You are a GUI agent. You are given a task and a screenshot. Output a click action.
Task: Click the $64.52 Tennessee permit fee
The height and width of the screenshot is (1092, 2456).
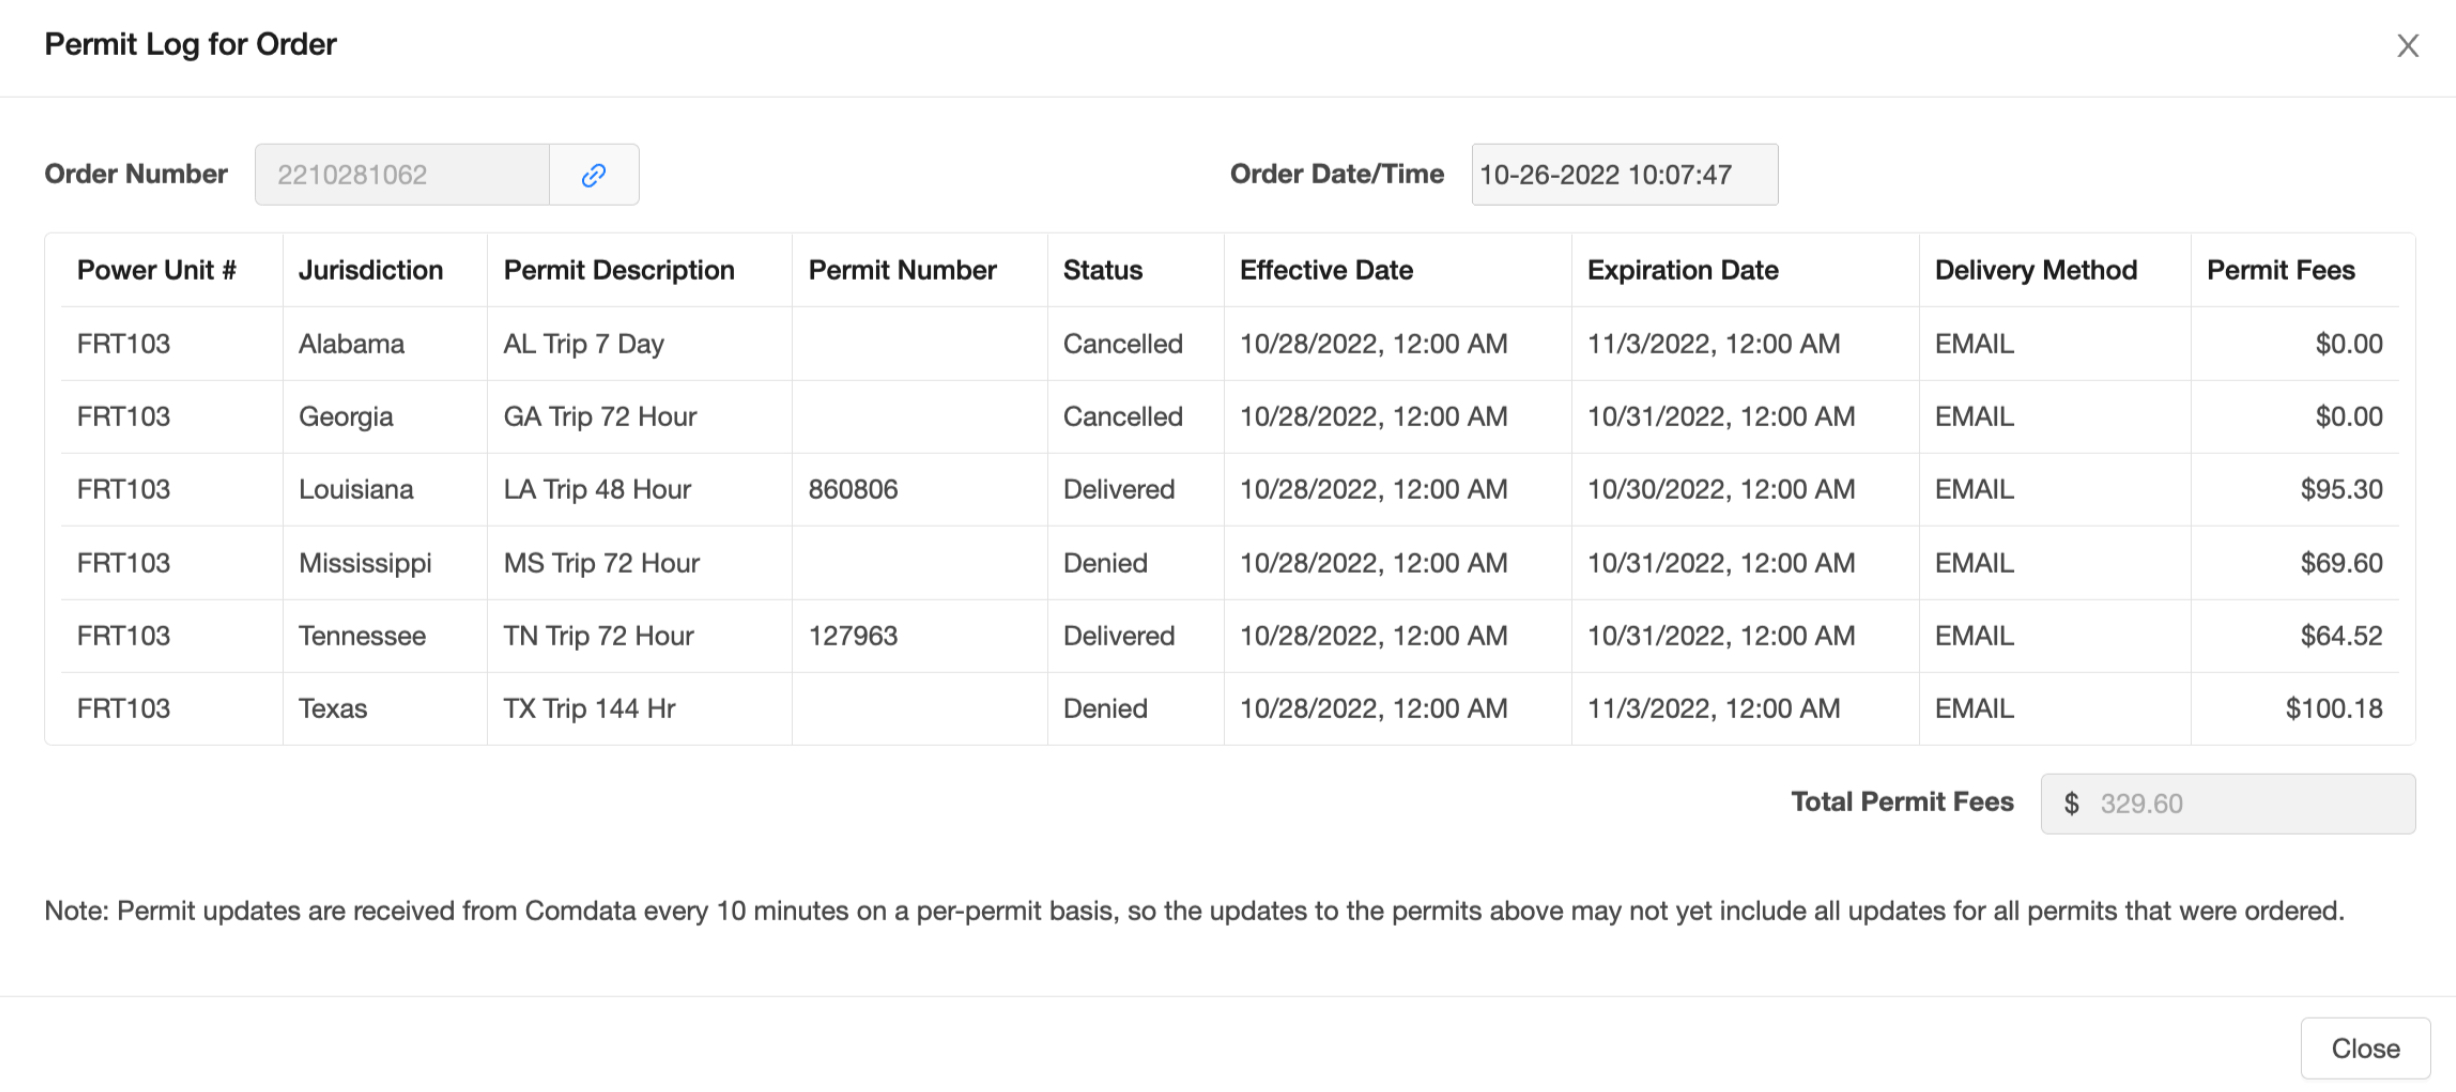[x=2341, y=636]
